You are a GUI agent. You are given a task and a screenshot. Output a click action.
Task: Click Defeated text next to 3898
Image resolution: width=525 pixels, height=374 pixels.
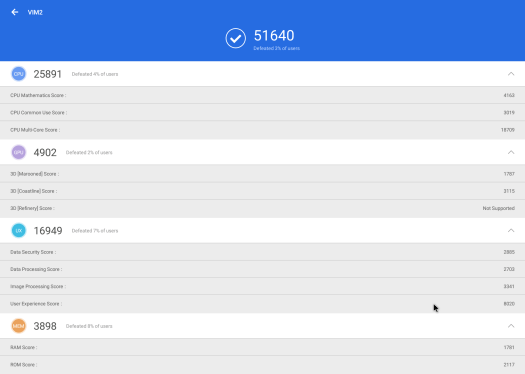click(89, 326)
